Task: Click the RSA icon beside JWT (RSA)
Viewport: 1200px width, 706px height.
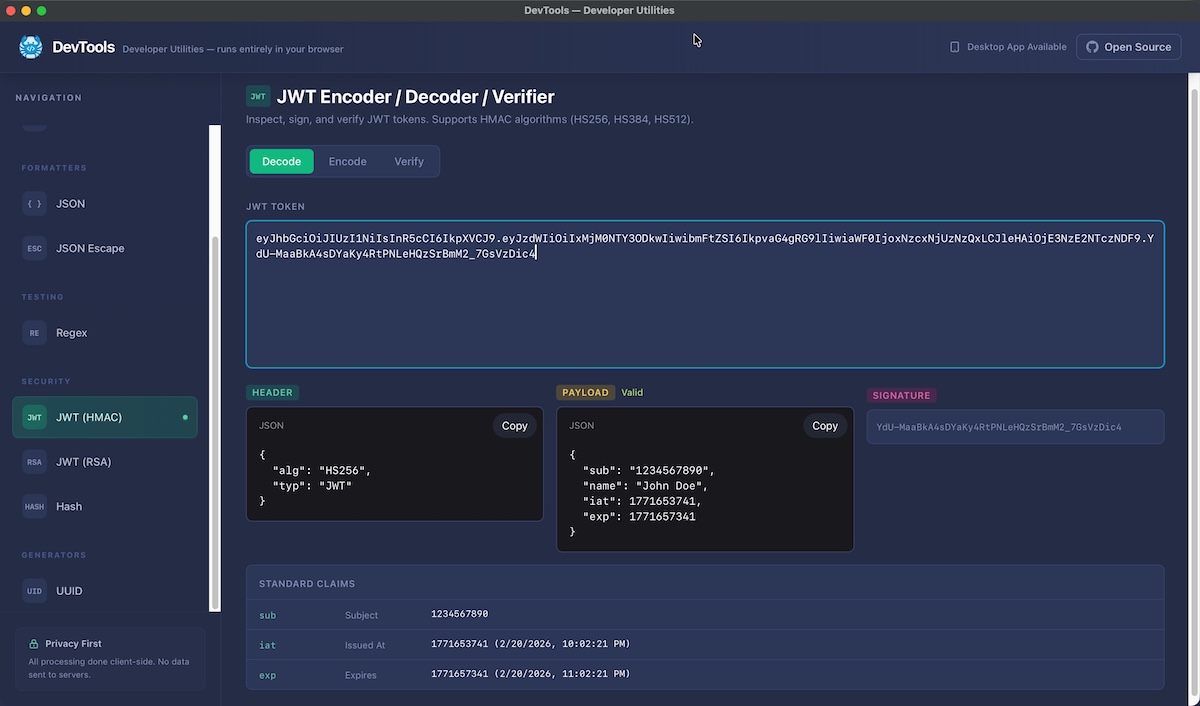Action: [35, 462]
